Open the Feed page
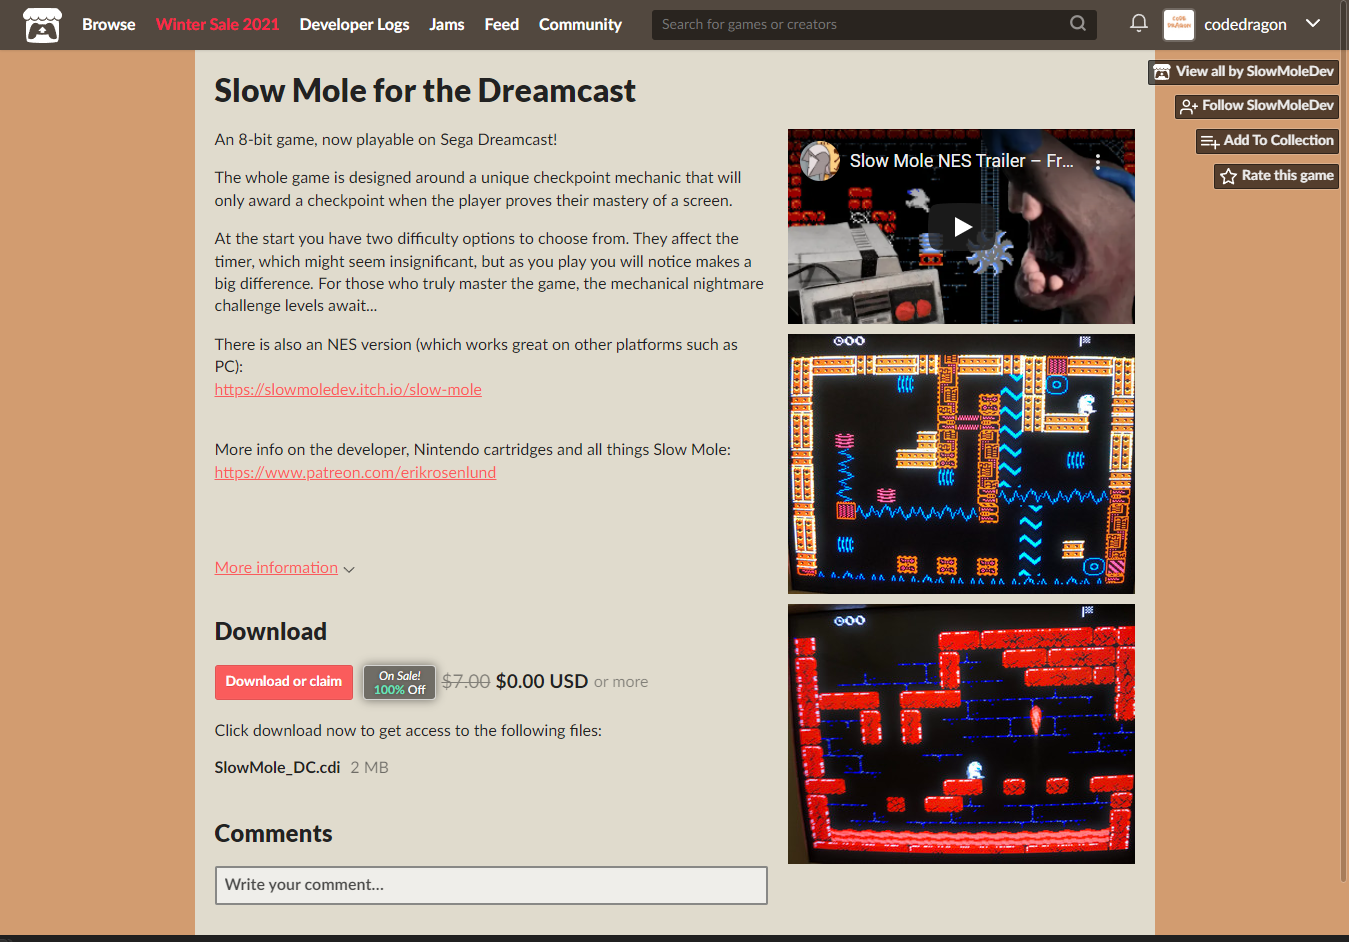Image resolution: width=1349 pixels, height=942 pixels. (501, 24)
